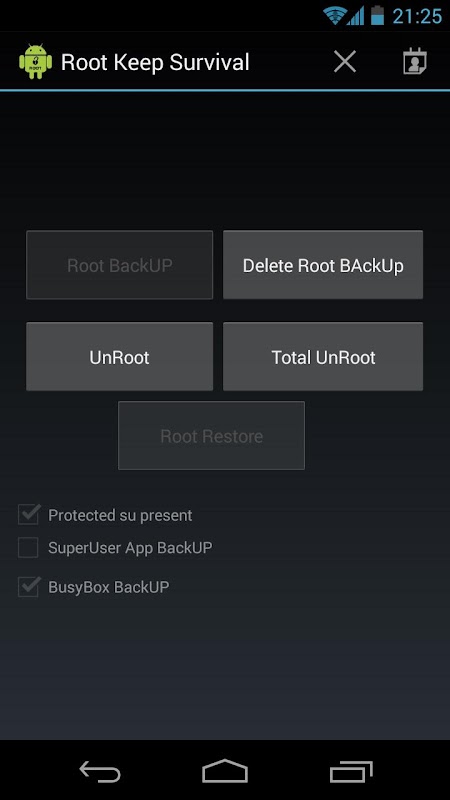Tap the cell signal strength icon
This screenshot has width=450, height=800.
(356, 16)
